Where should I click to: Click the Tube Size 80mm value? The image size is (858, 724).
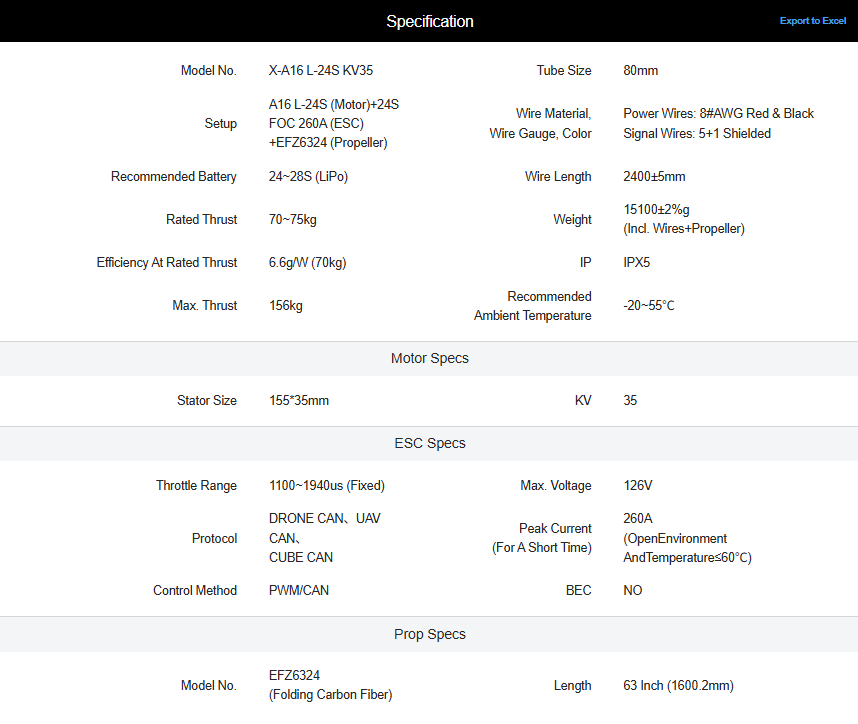click(640, 71)
